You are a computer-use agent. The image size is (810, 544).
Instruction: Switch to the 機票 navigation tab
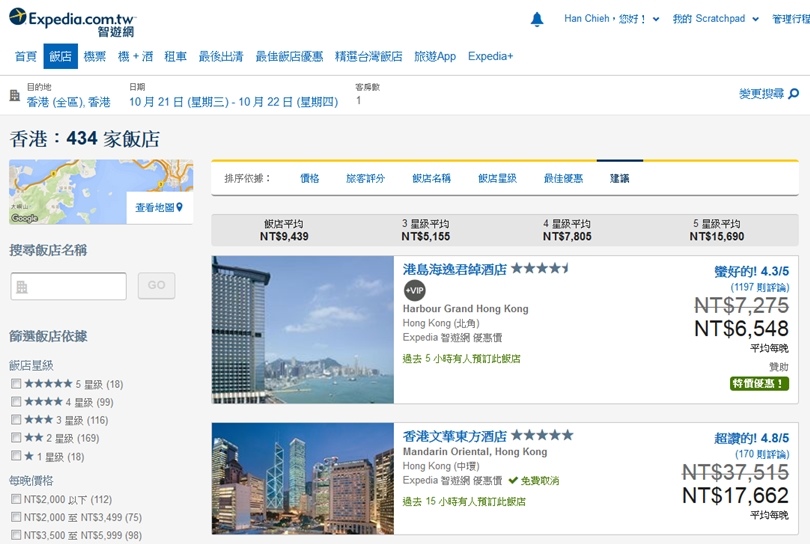click(x=95, y=56)
